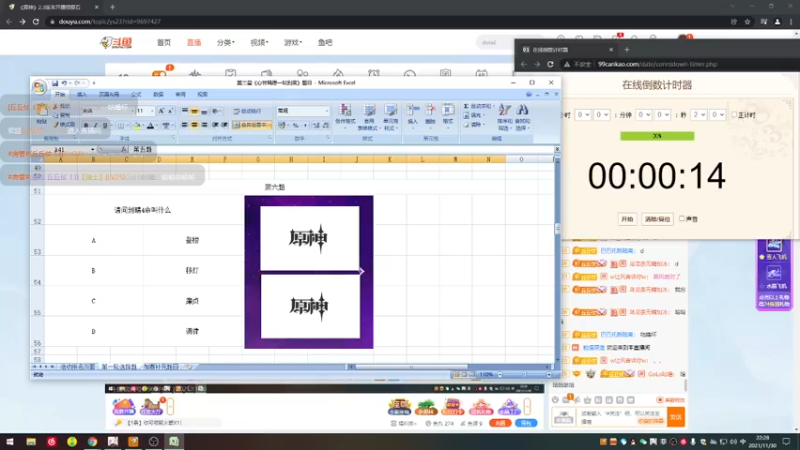Open hours ones digit dropdown
Viewport: 800px width, 450px height.
click(602, 115)
